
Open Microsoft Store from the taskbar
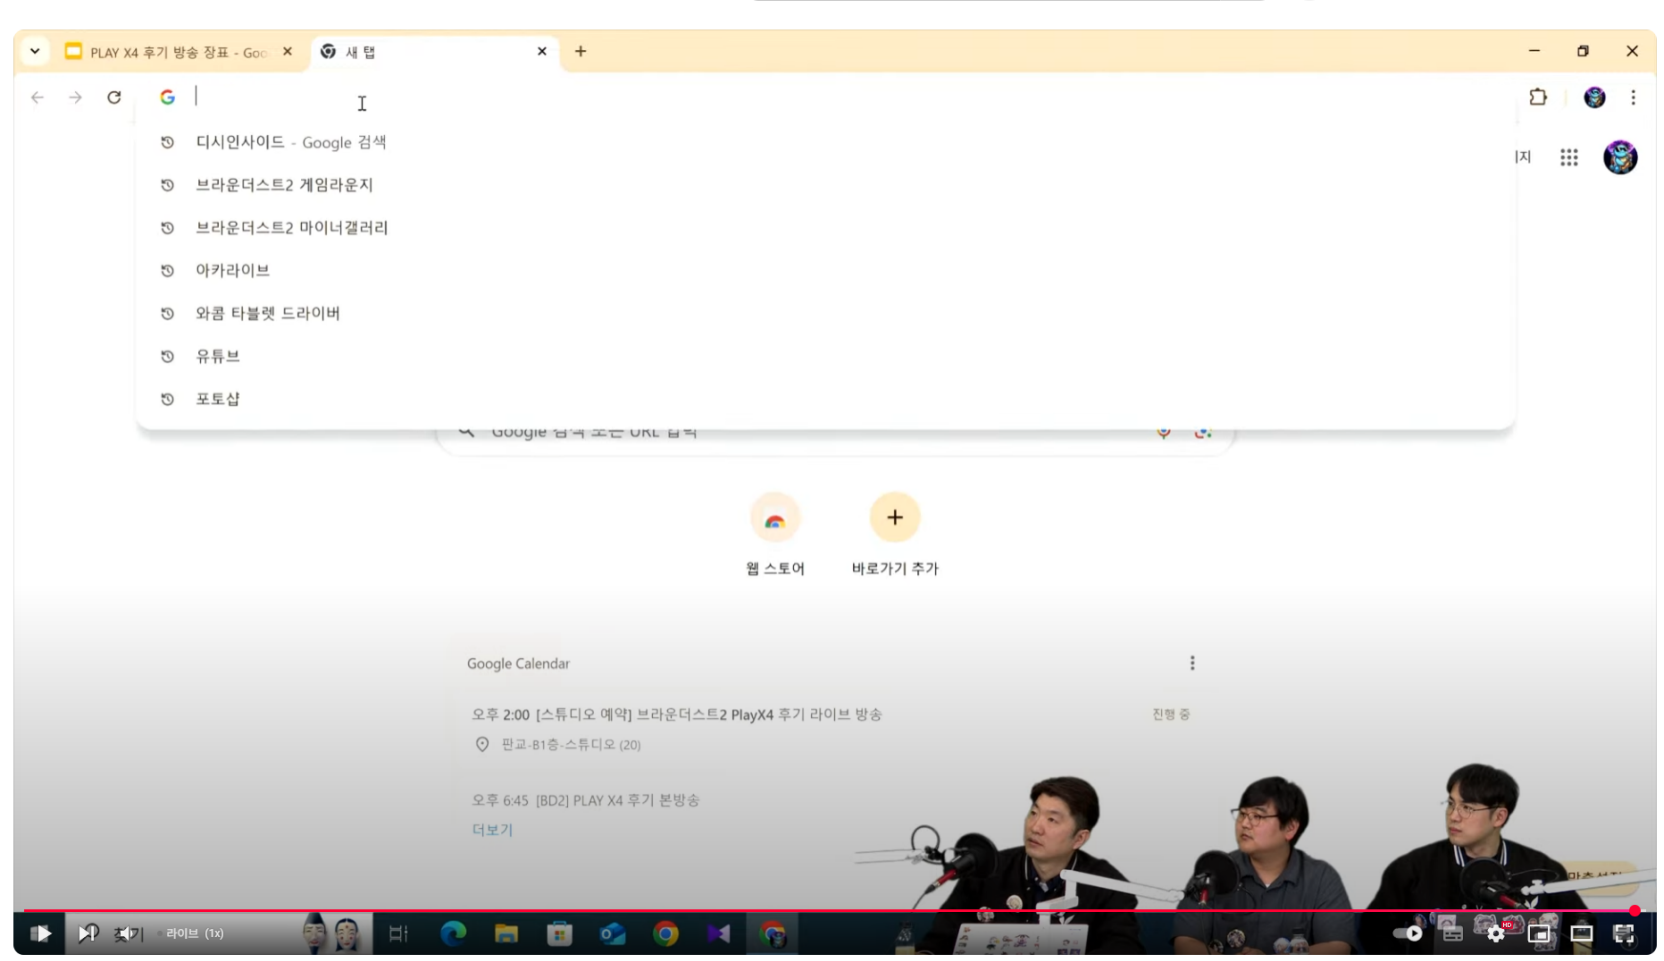(559, 933)
